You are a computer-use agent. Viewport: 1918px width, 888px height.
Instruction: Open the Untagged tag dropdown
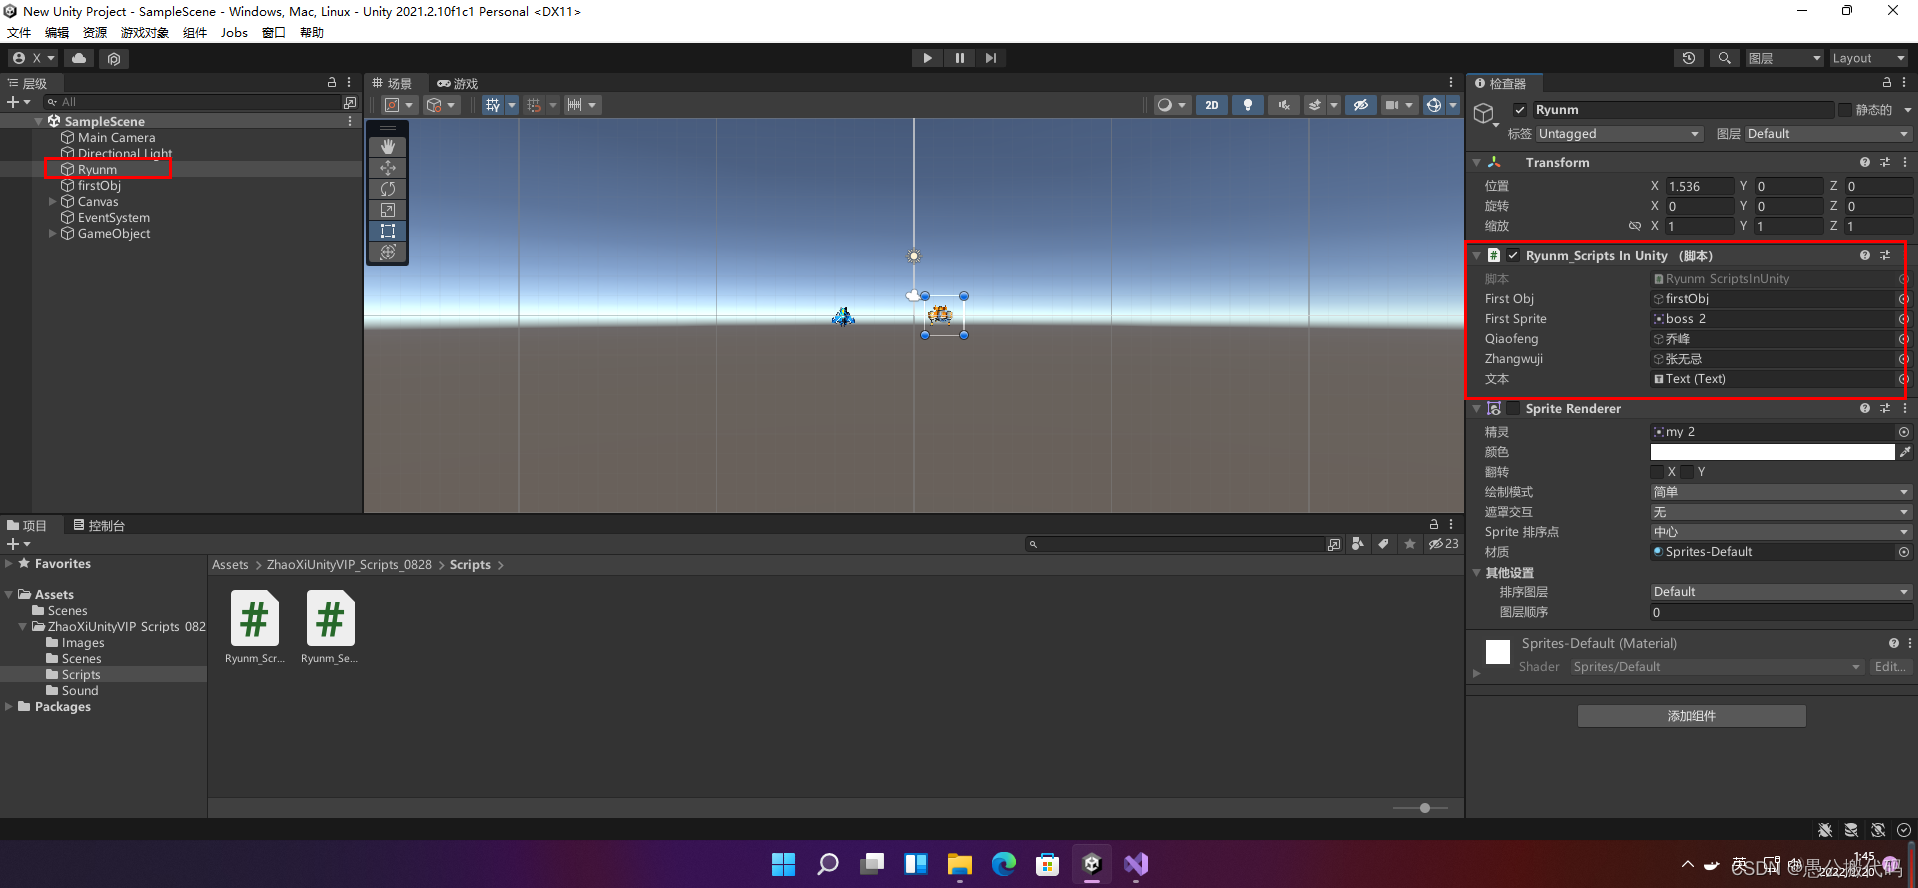1619,134
